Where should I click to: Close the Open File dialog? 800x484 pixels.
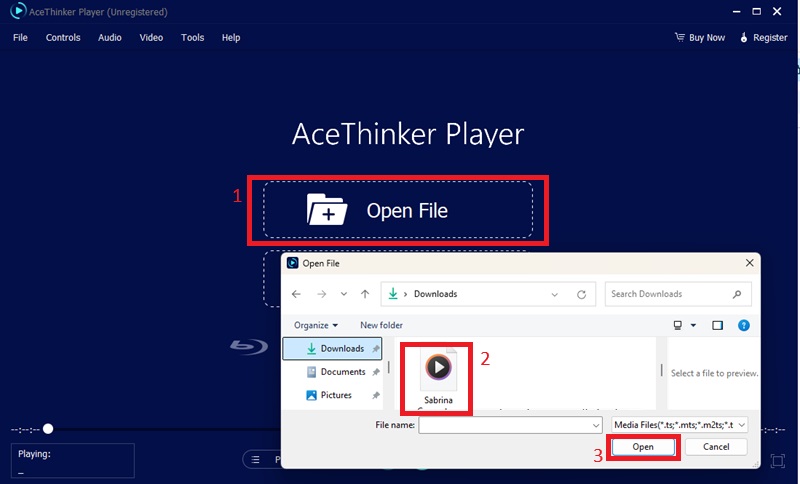click(749, 263)
